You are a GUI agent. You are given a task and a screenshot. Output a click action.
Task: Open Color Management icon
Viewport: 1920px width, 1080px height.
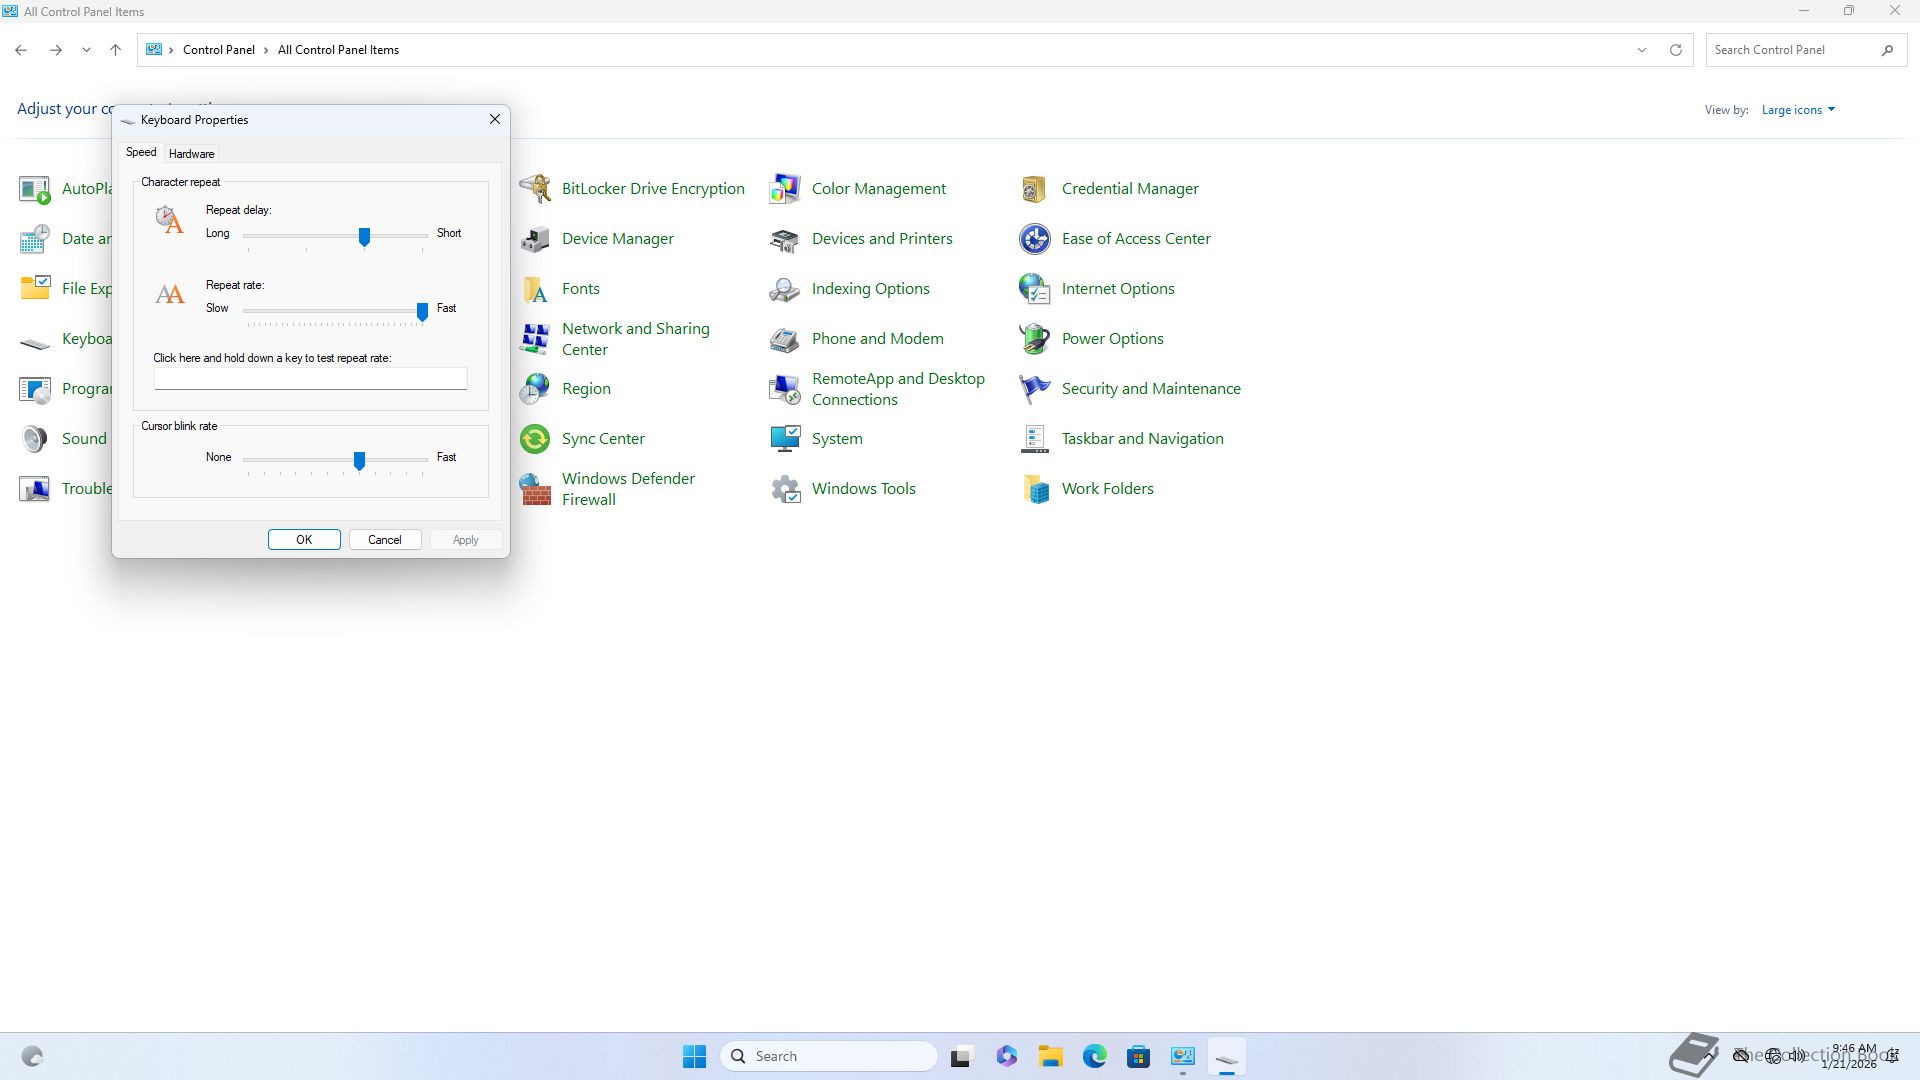click(785, 189)
